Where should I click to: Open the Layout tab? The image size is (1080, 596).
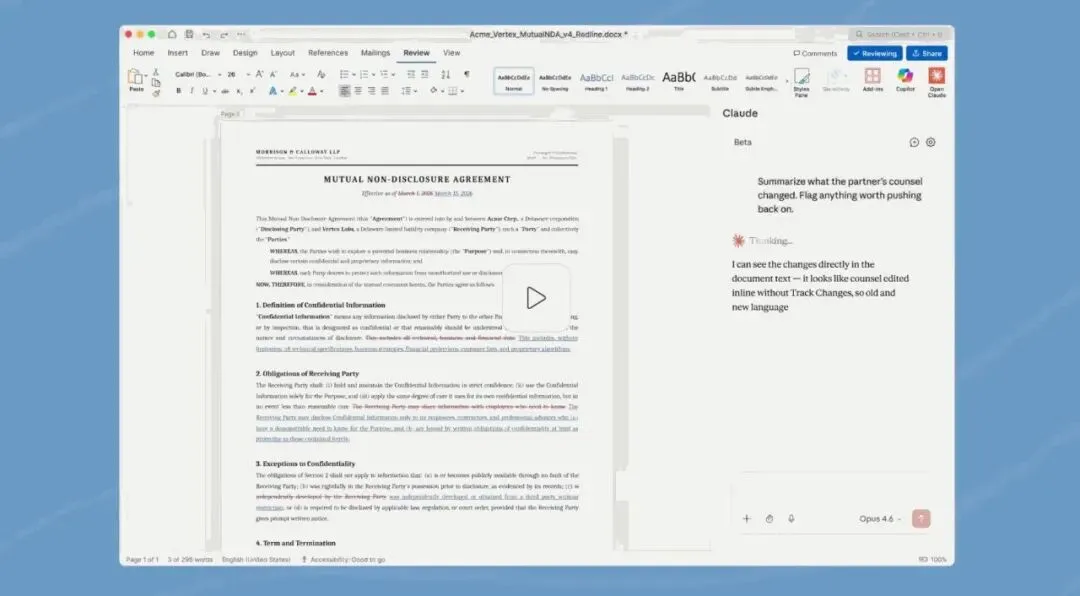click(x=282, y=53)
